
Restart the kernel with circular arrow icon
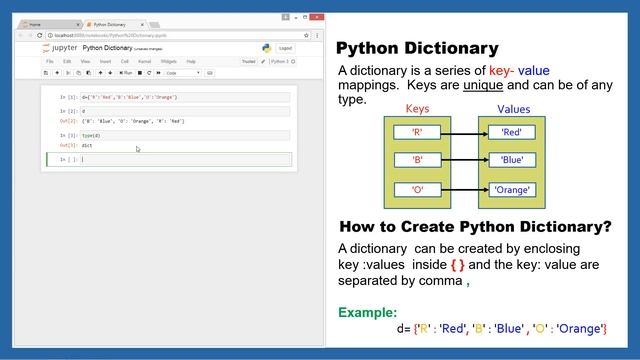tap(149, 73)
